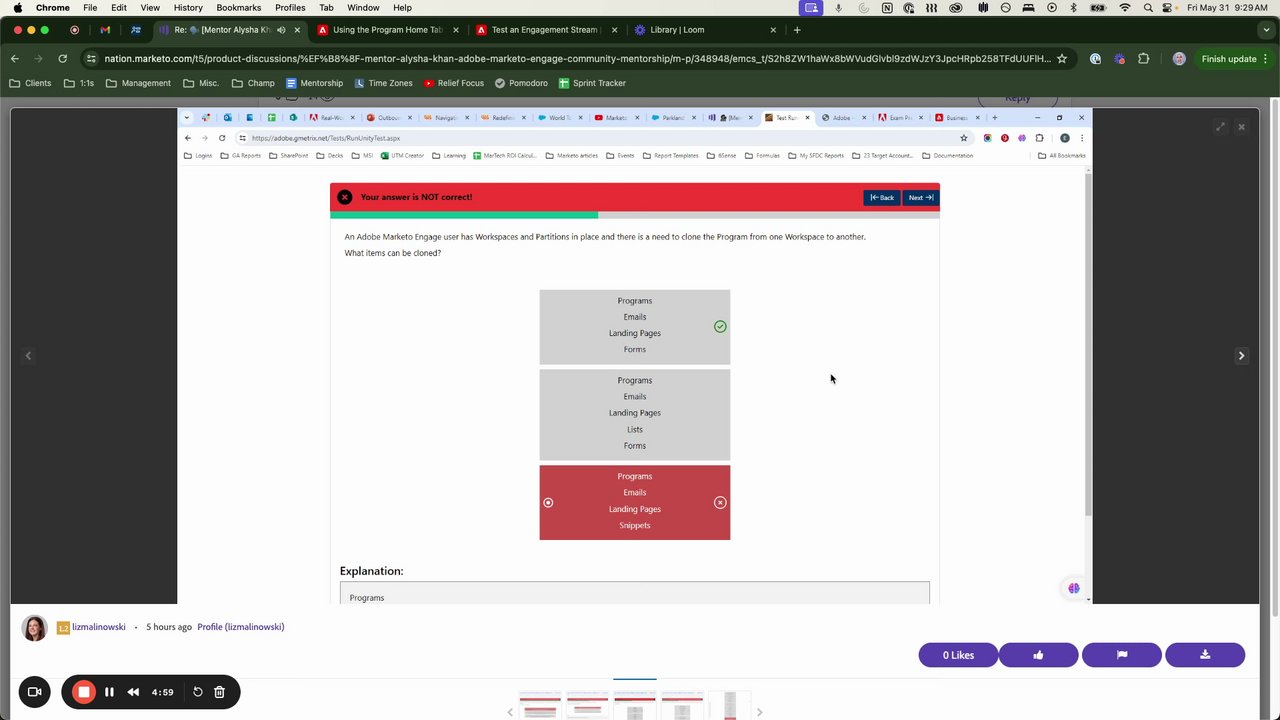
Task: Click the flag report button
Action: click(x=1121, y=655)
